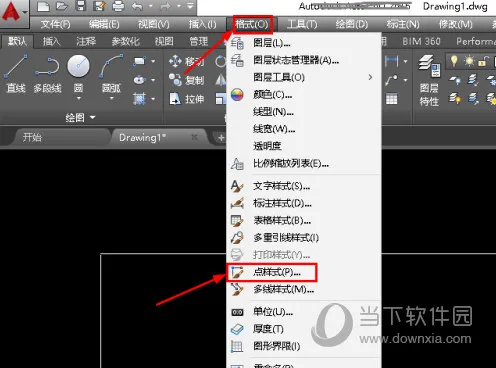Switch to the 参数化 ribbon tab
The height and width of the screenshot is (368, 496).
[x=125, y=41]
